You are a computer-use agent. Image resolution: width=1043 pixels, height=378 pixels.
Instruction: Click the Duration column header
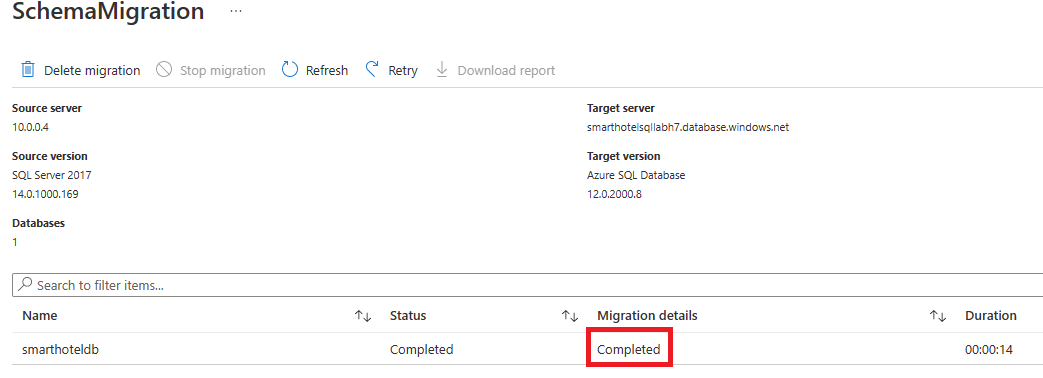(991, 315)
